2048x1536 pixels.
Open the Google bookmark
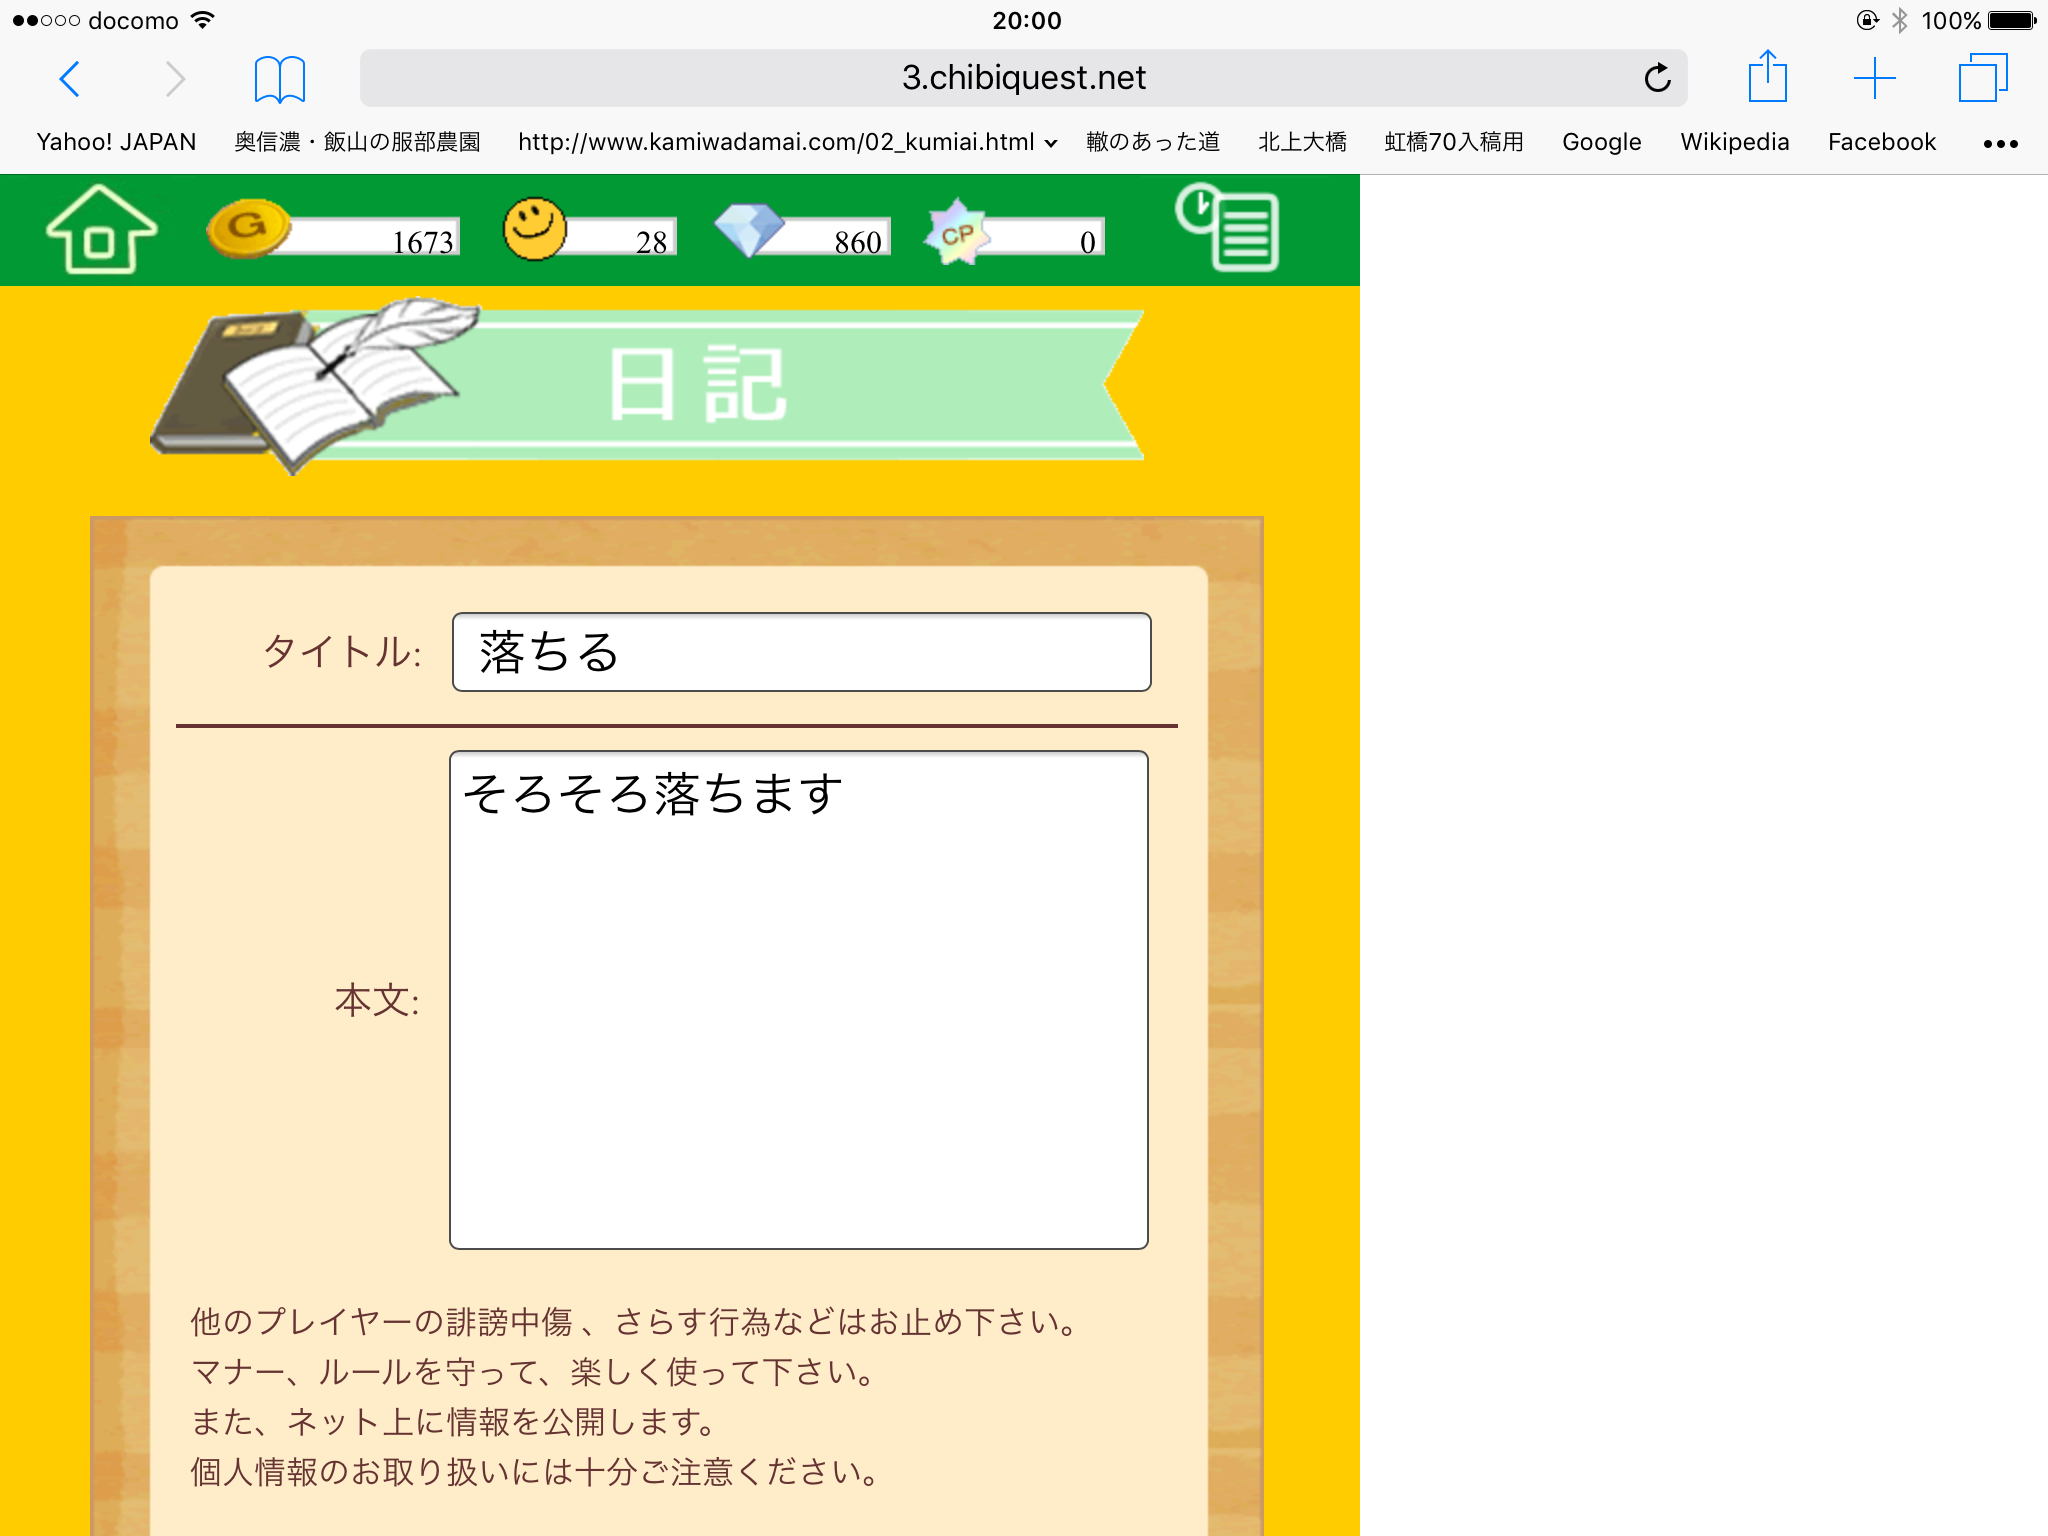1601,142
